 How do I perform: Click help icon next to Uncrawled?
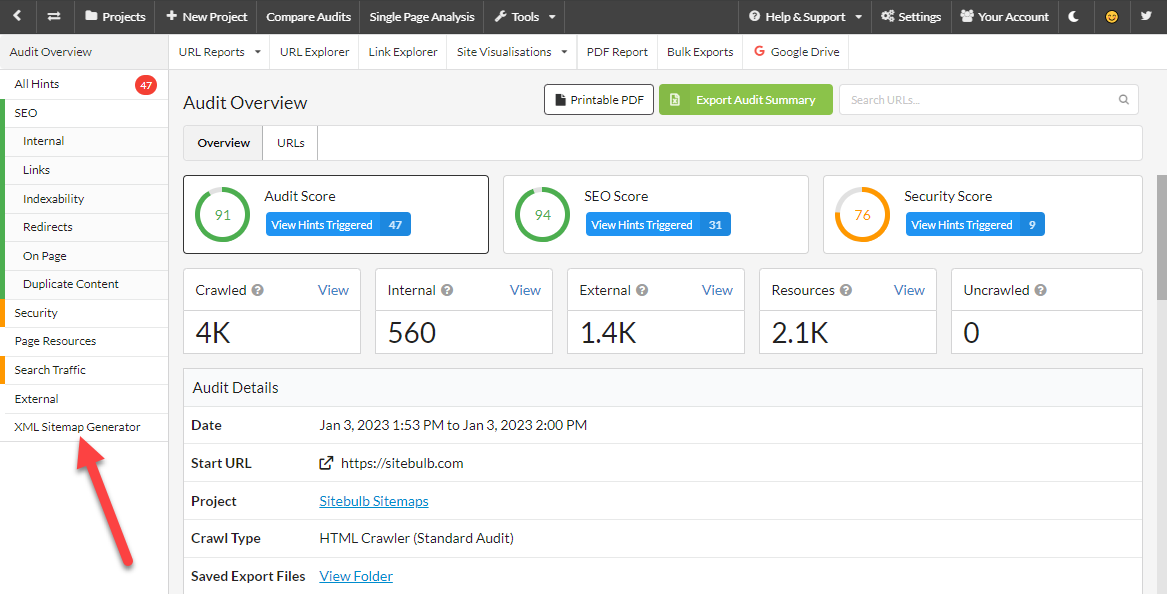coord(1040,290)
